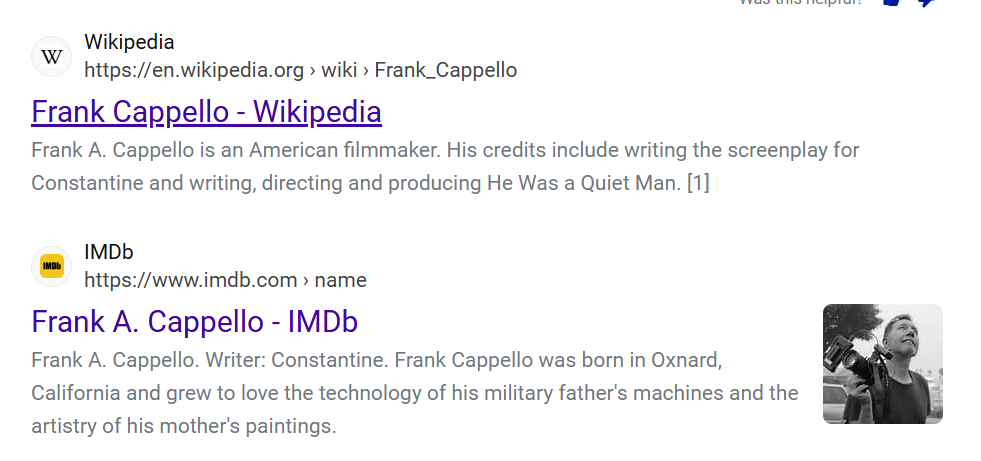This screenshot has width=981, height=461.
Task: Click the 'Frank_Cappello' breadcrumb segment
Action: (445, 70)
